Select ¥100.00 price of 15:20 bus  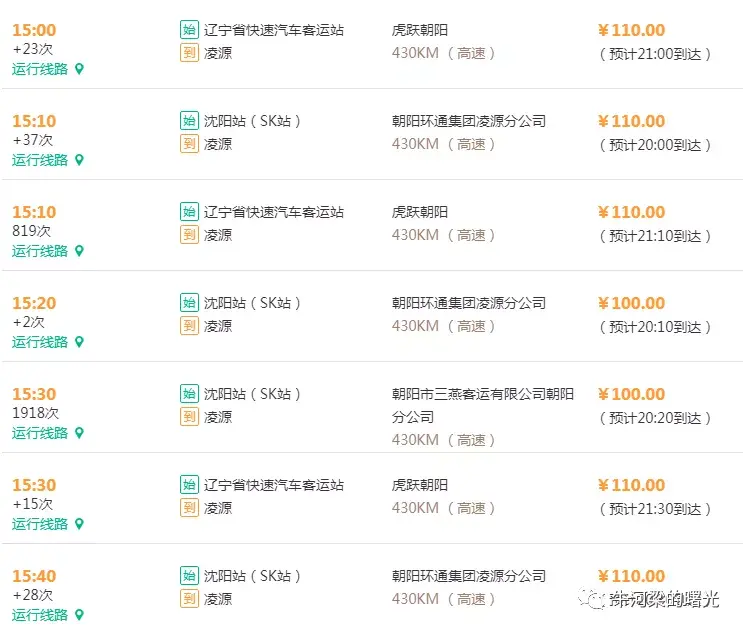(631, 303)
